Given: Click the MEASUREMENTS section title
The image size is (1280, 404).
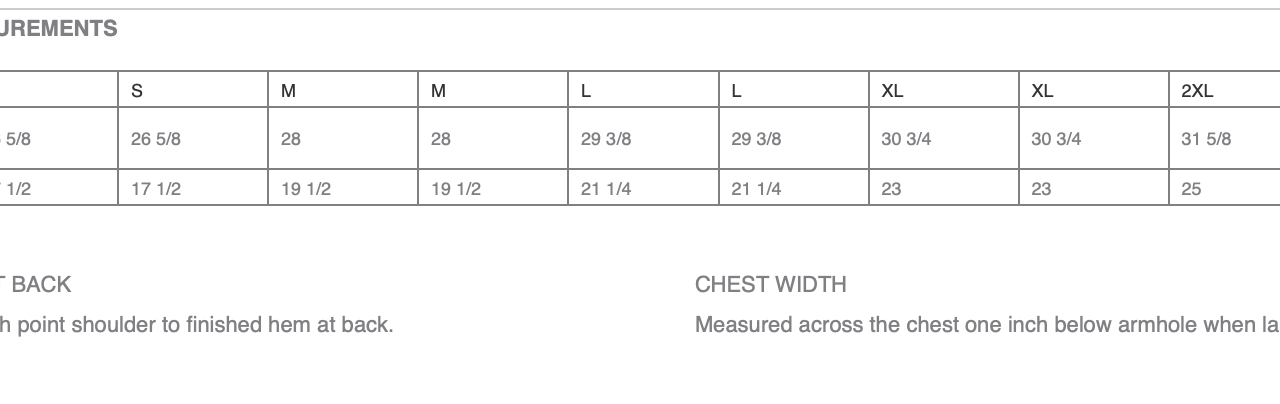Looking at the screenshot, I should click(x=58, y=29).
